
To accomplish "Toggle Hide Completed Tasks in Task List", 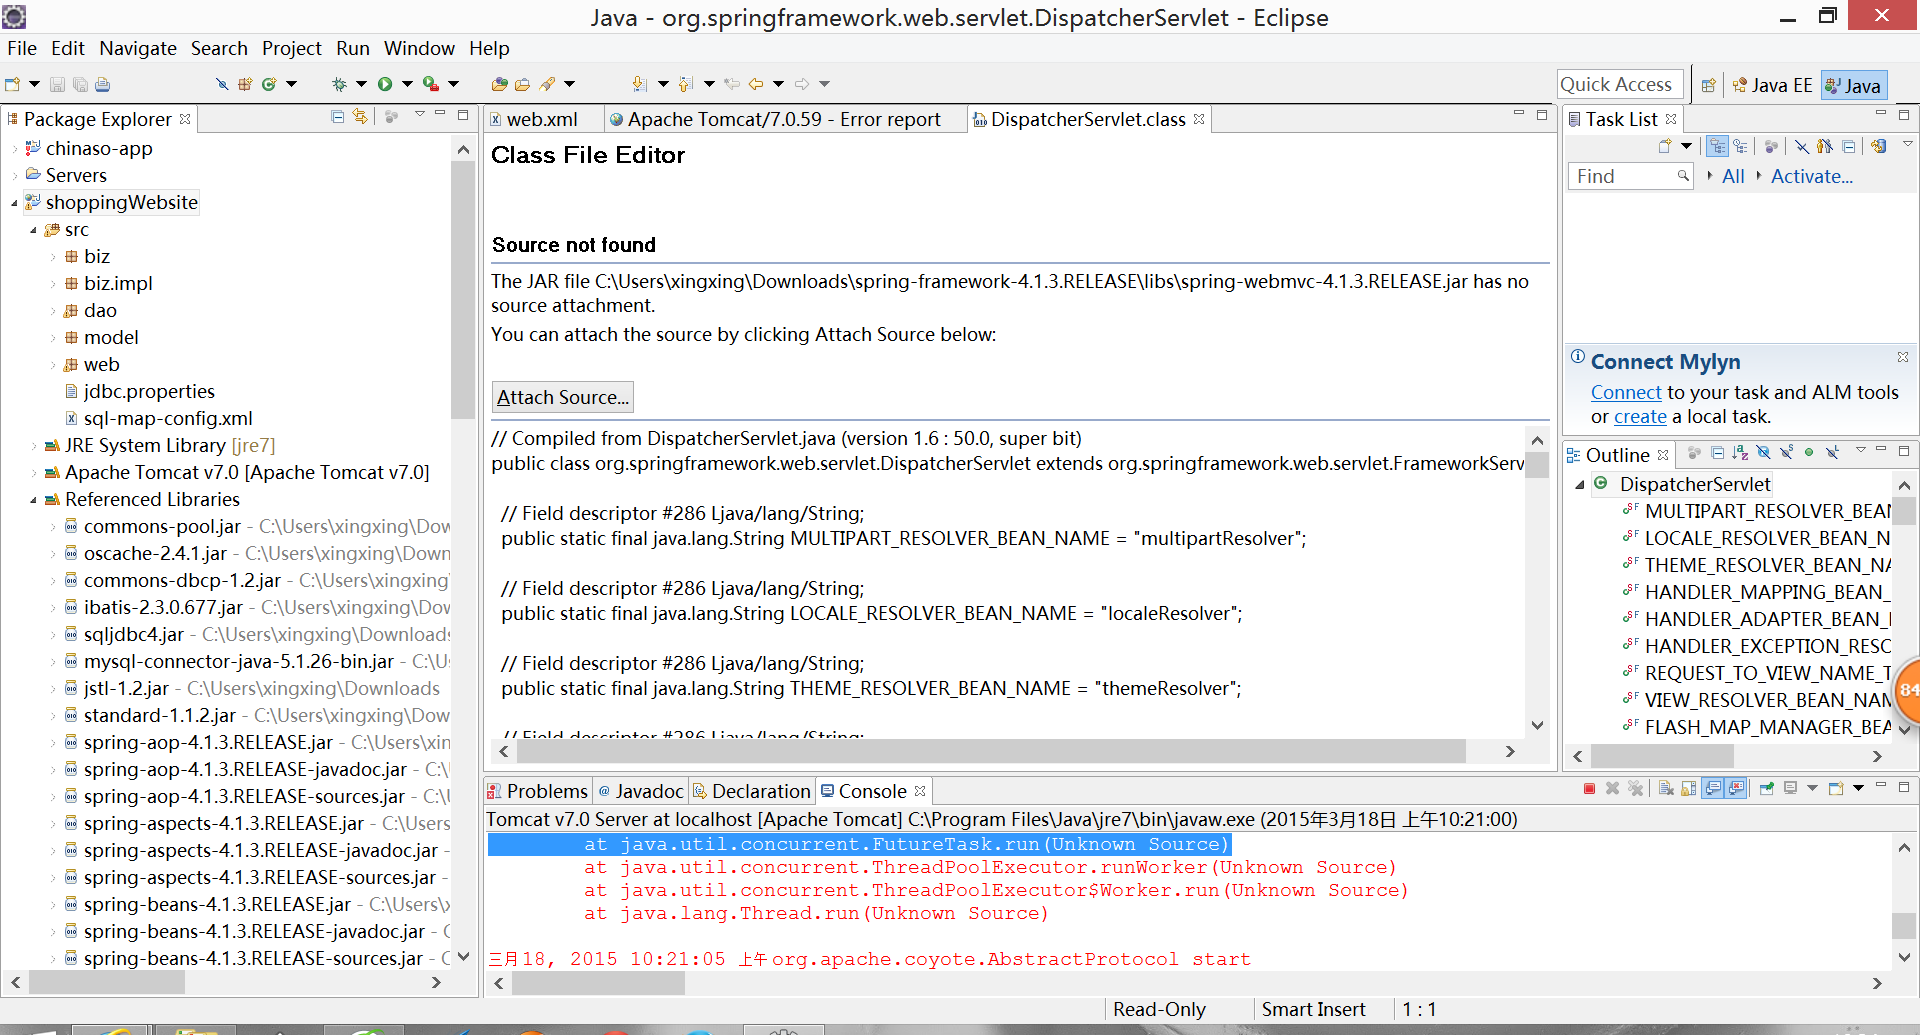I will point(1802,146).
